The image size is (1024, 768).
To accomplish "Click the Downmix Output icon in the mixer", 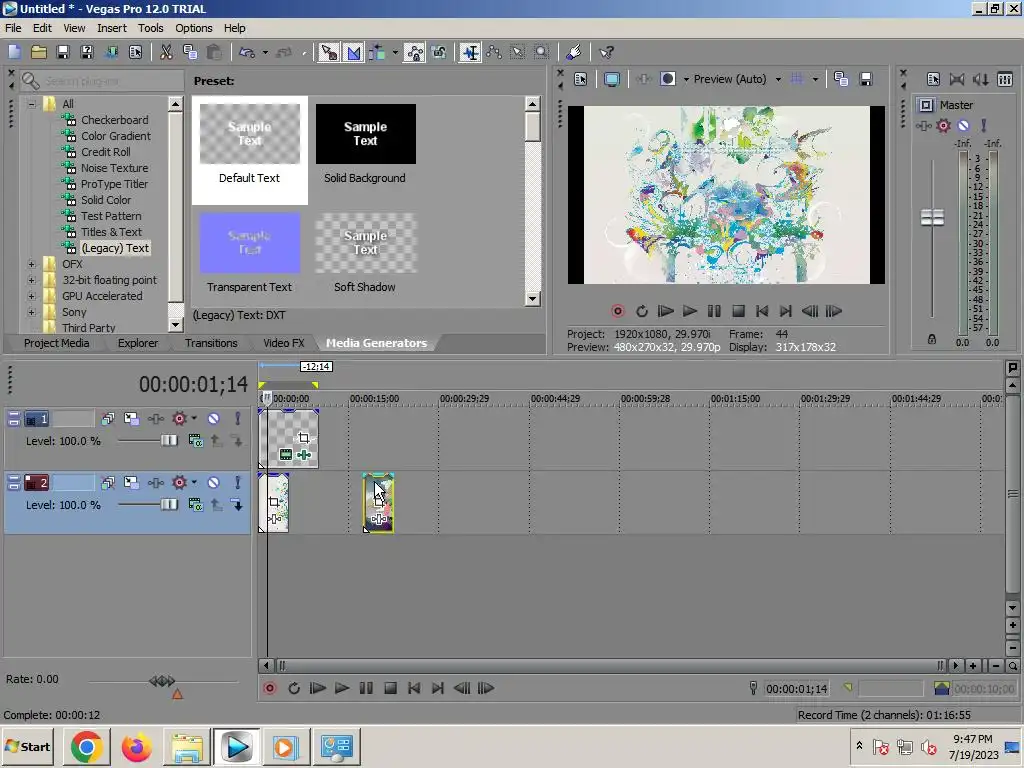I will (x=957, y=79).
